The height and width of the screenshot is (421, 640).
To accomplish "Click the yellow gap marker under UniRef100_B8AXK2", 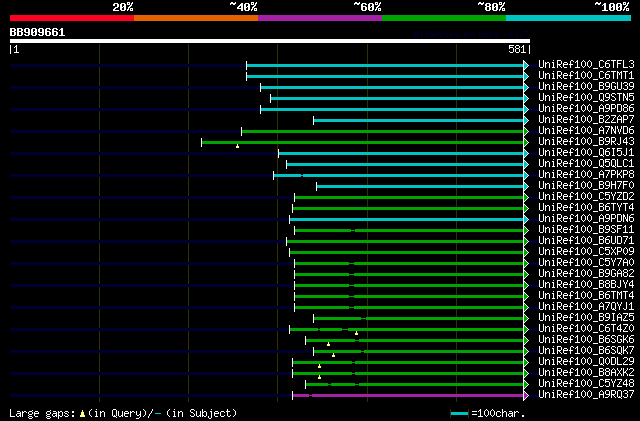I will [x=319, y=377].
